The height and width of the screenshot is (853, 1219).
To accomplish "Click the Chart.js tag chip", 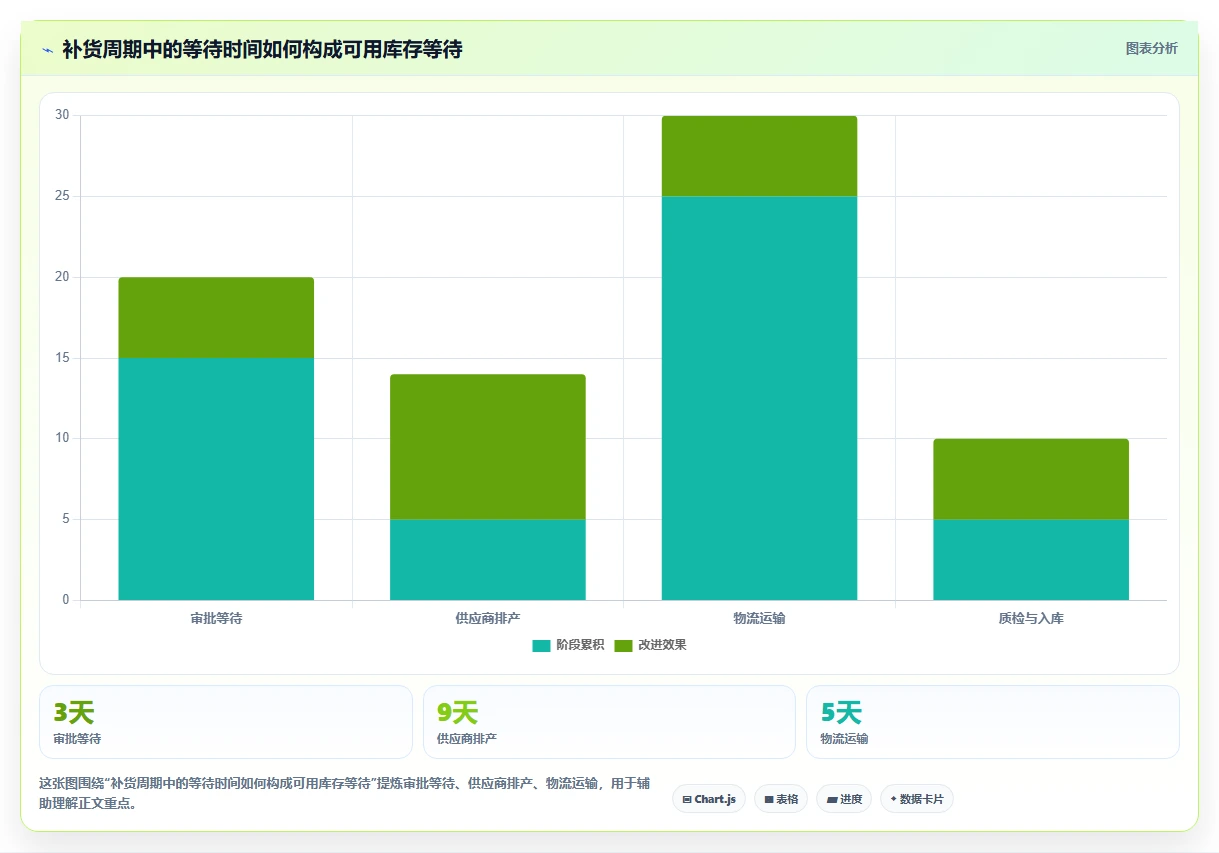I will pos(709,799).
